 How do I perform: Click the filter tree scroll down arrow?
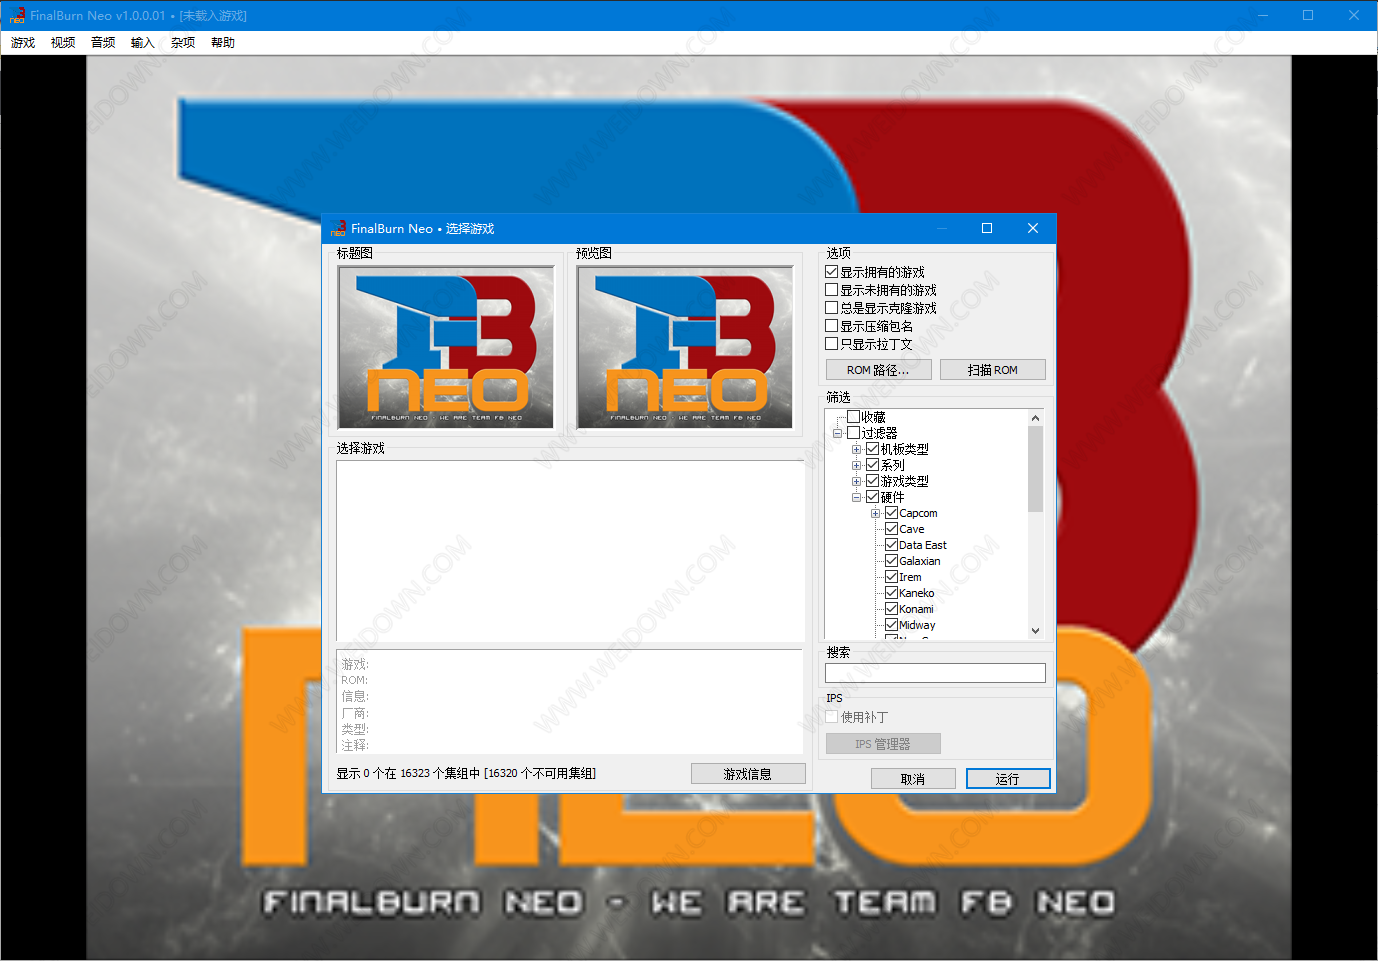tap(1035, 630)
